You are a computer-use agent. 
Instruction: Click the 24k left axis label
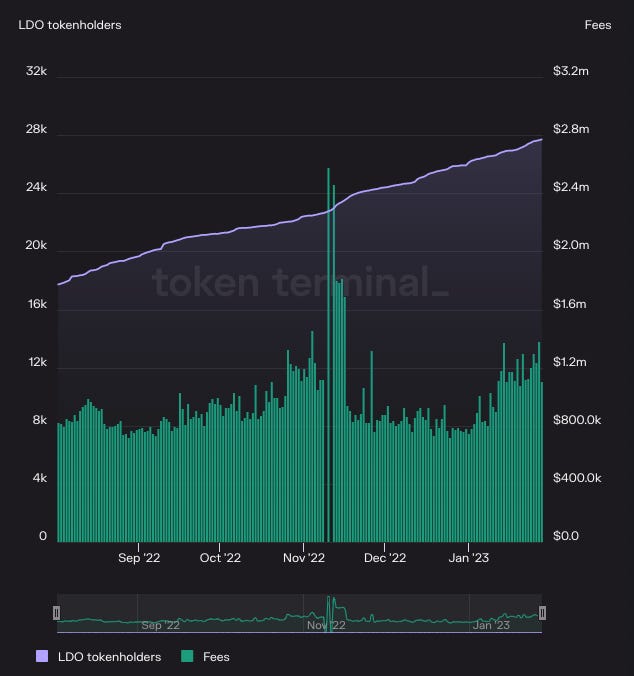click(36, 187)
